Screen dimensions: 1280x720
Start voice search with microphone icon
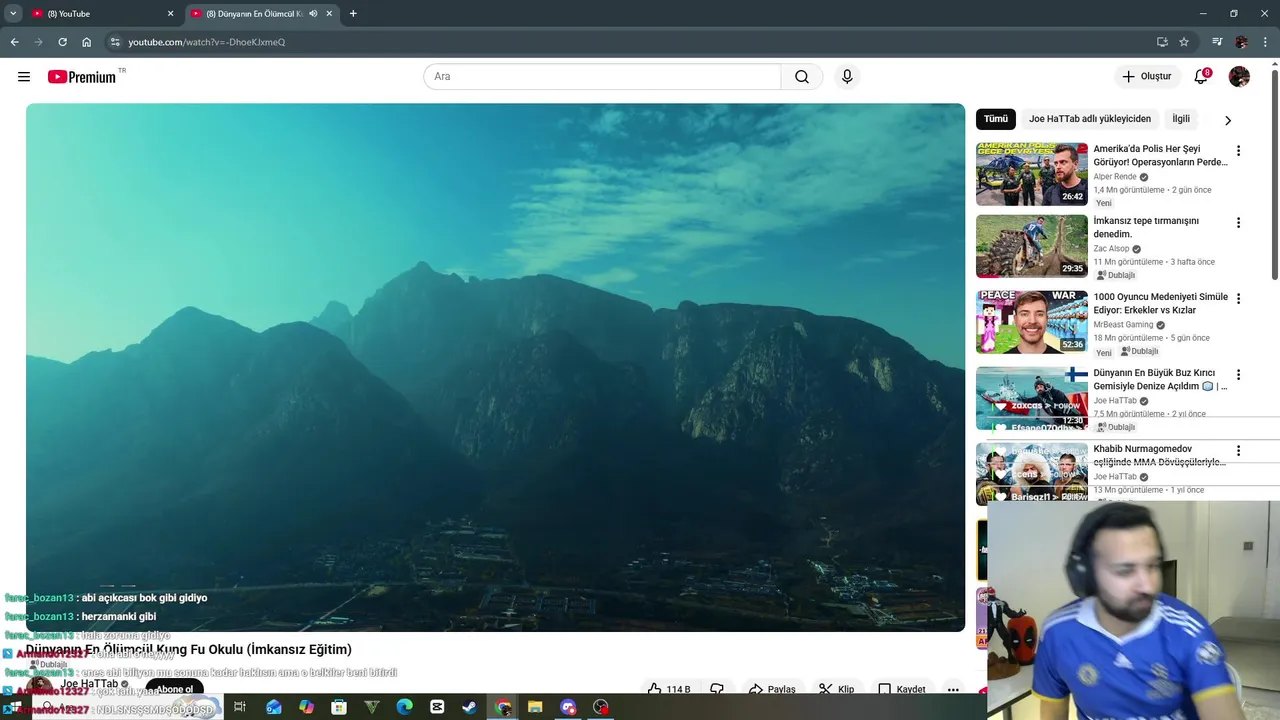click(847, 77)
